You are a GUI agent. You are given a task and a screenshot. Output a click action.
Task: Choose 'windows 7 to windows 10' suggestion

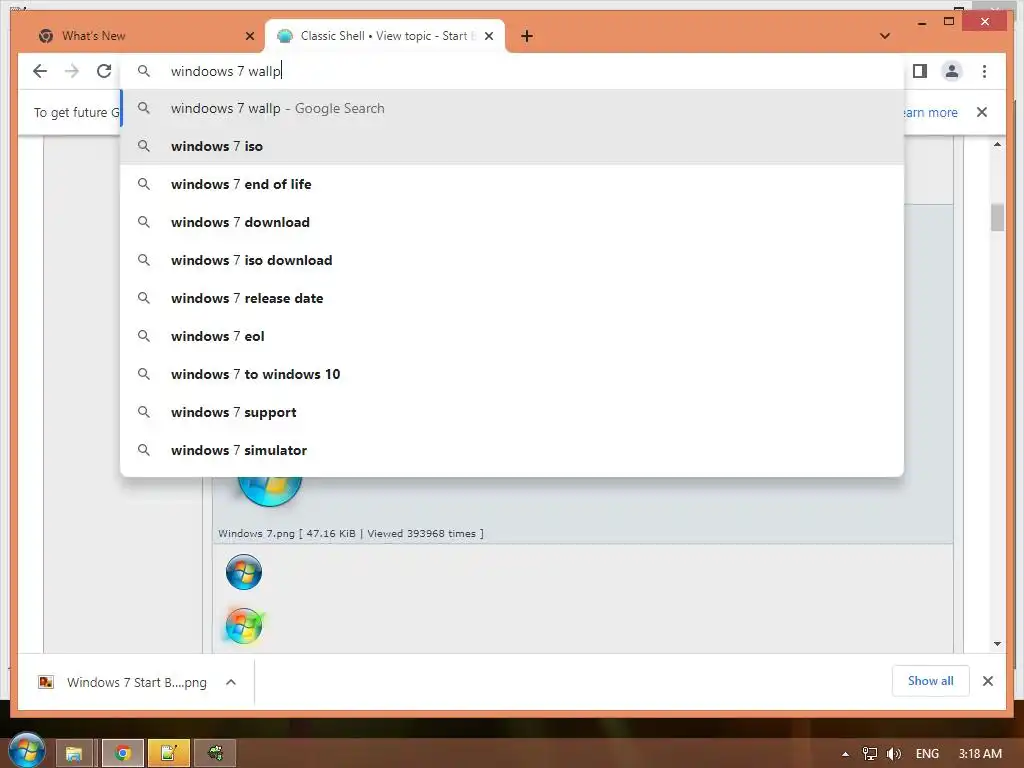[x=512, y=374]
